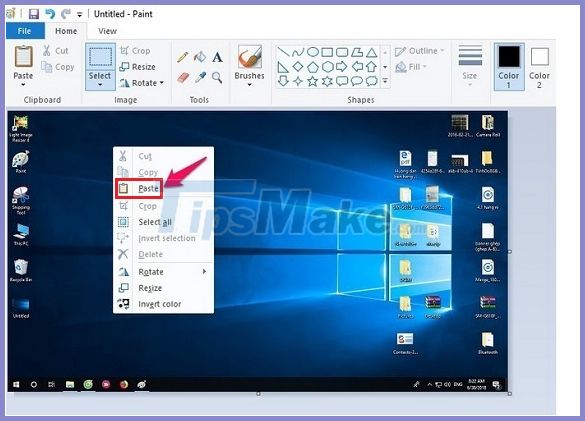Select the Fill with color bucket tool

click(x=200, y=57)
